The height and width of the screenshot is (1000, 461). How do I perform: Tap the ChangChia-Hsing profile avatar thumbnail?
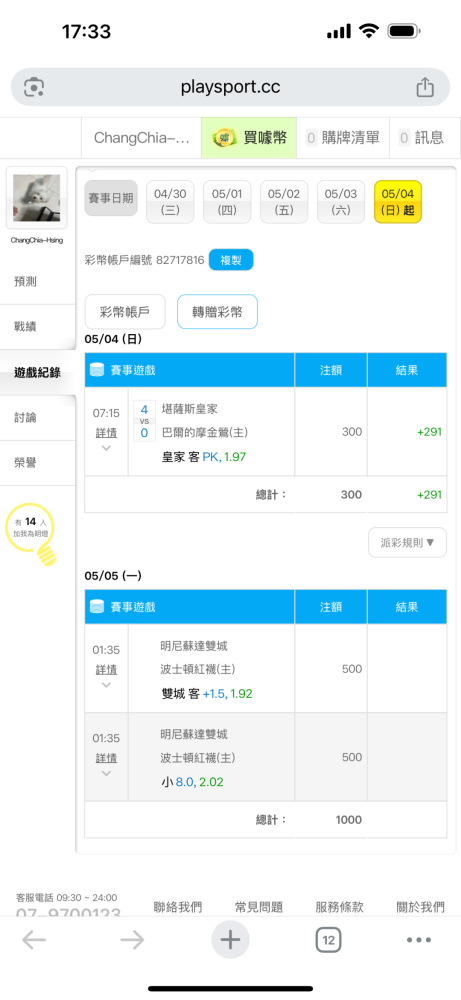click(36, 198)
